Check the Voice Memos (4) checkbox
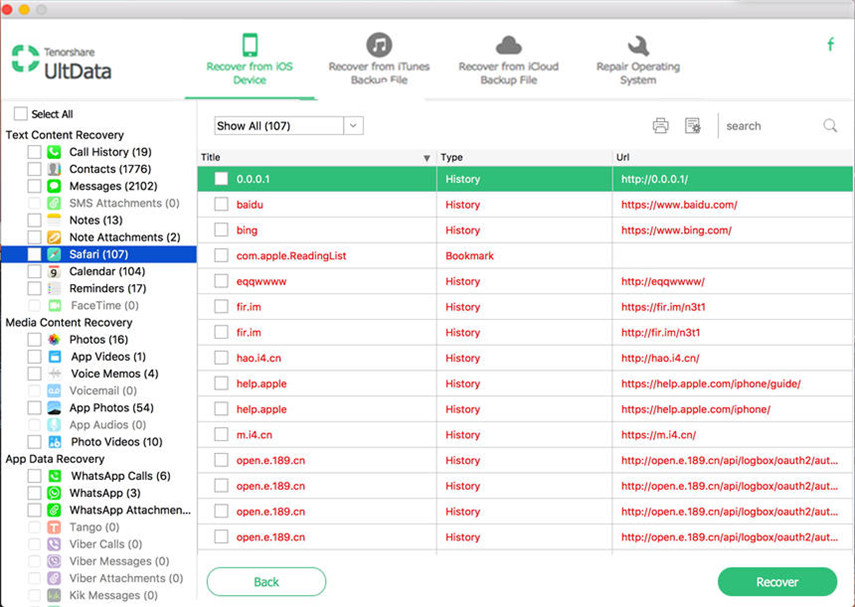The image size is (855, 607). pyautogui.click(x=34, y=374)
